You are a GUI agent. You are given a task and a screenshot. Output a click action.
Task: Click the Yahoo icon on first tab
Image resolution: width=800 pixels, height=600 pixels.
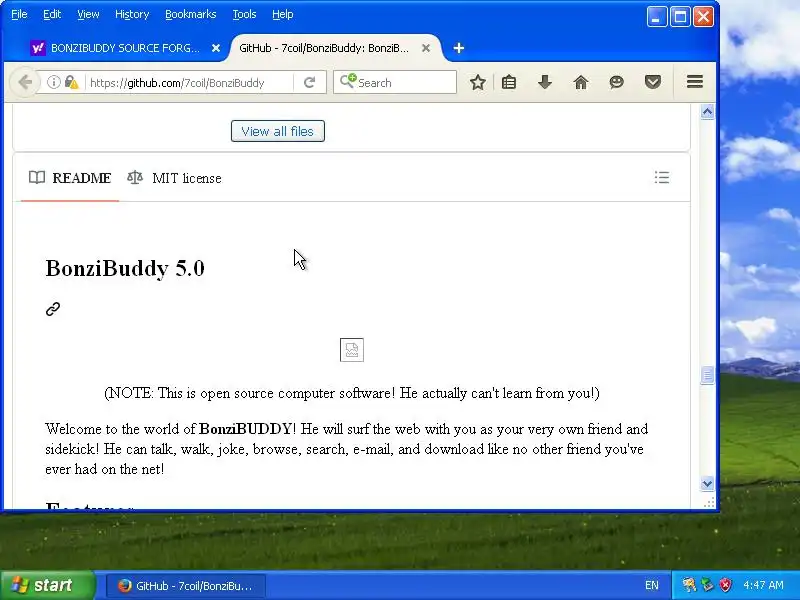pos(38,48)
